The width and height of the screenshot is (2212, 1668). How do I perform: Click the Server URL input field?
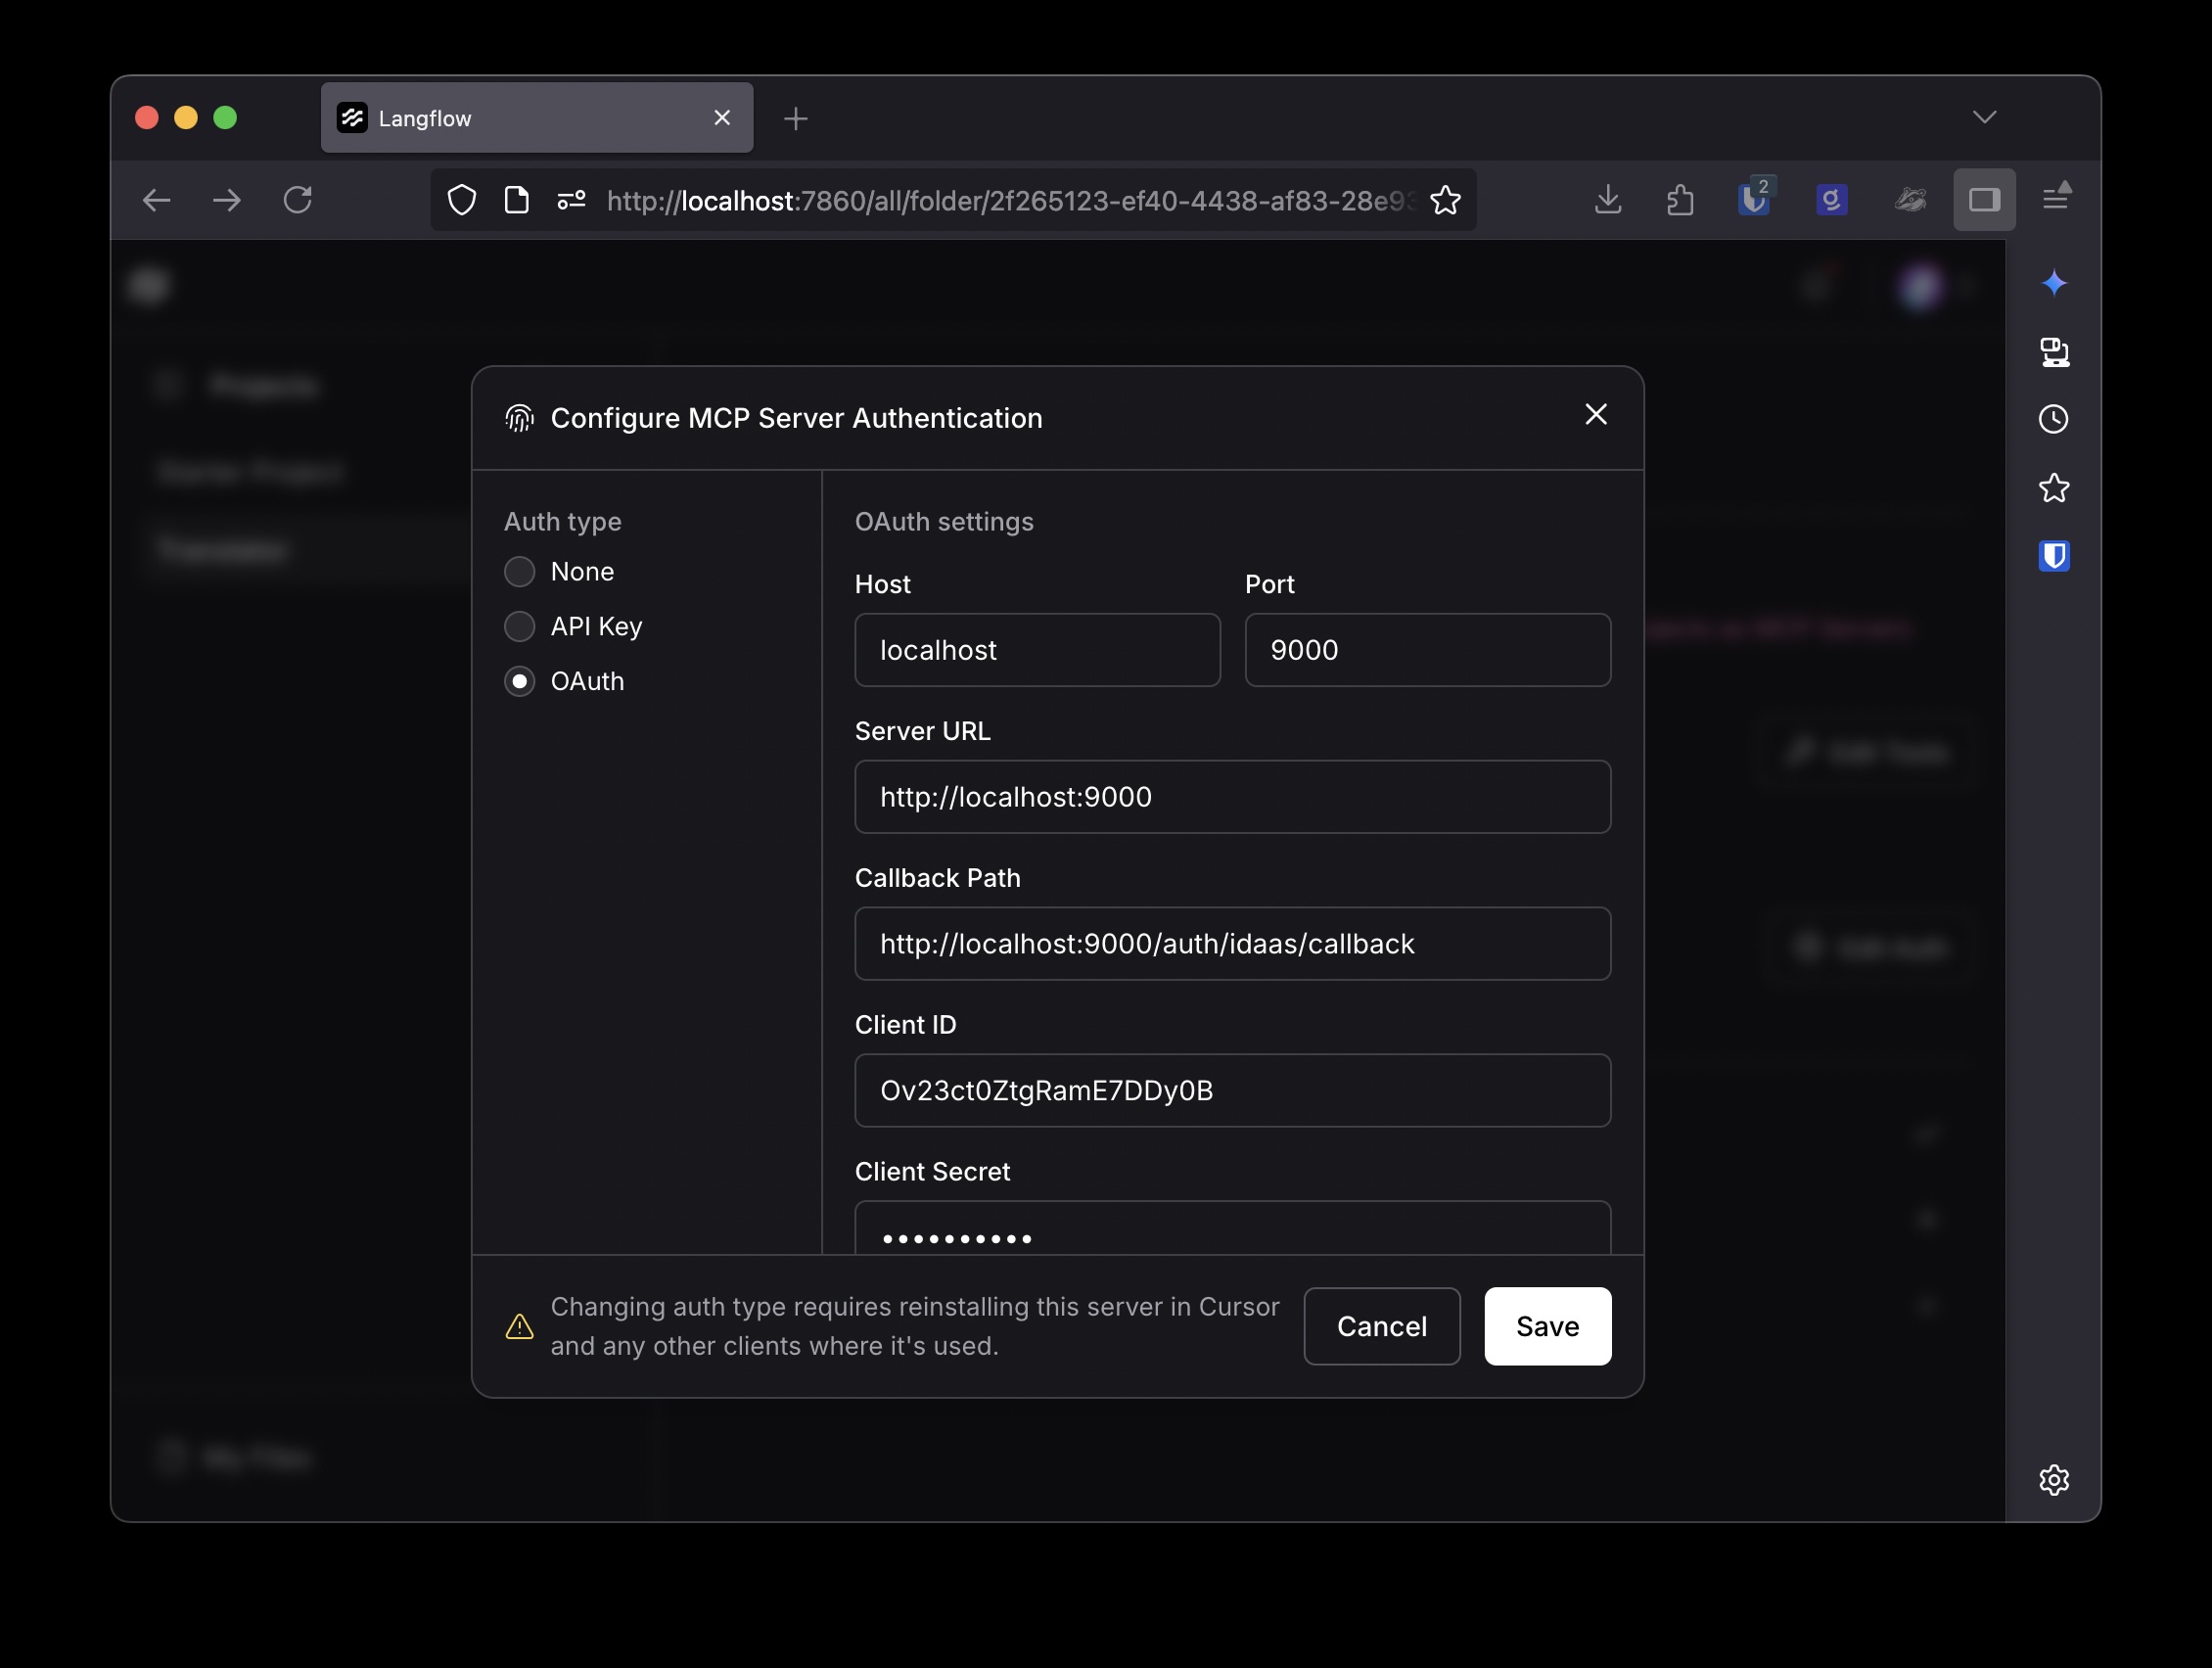[x=1232, y=797]
